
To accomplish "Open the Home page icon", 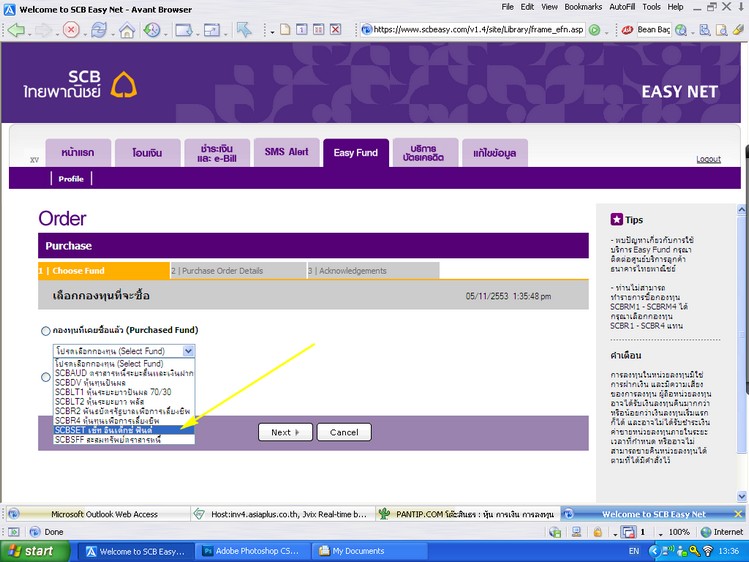I will click(x=127, y=31).
